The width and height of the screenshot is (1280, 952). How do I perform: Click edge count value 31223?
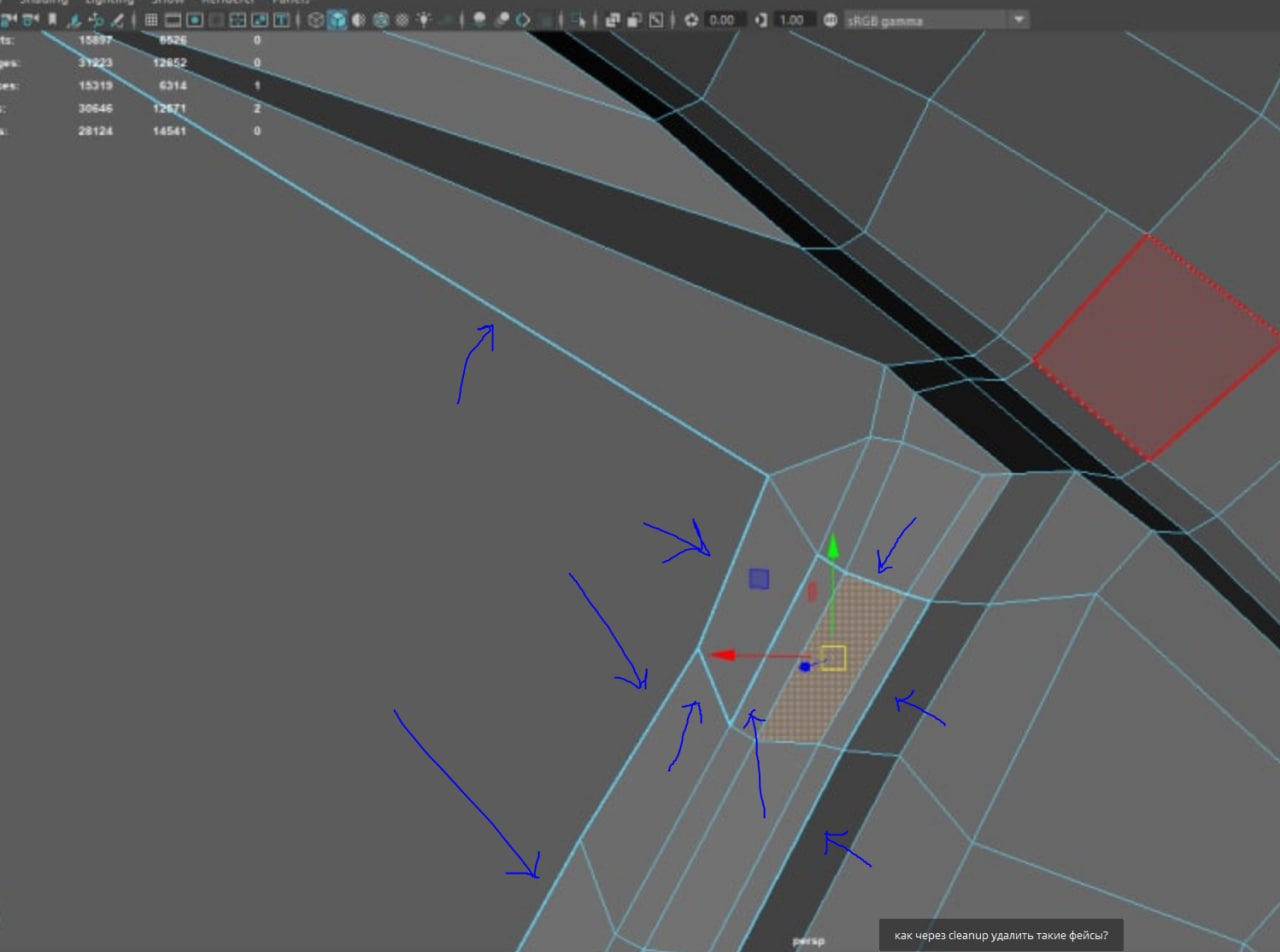pyautogui.click(x=95, y=62)
